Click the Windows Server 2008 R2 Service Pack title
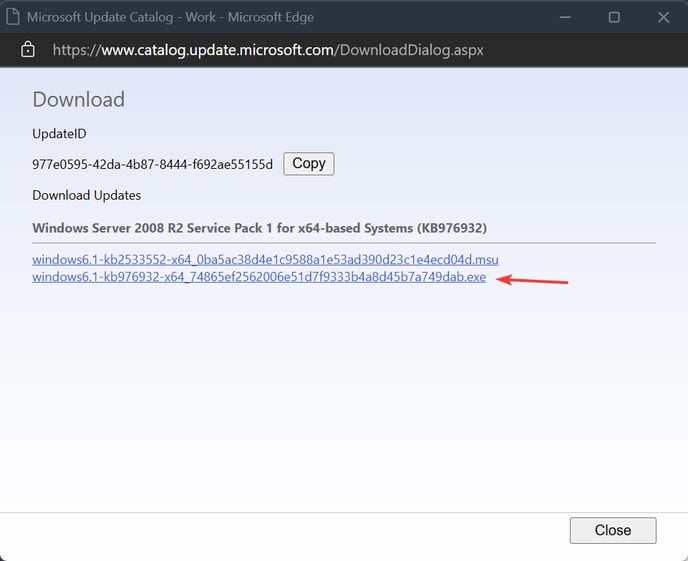This screenshot has width=688, height=561. [259, 228]
